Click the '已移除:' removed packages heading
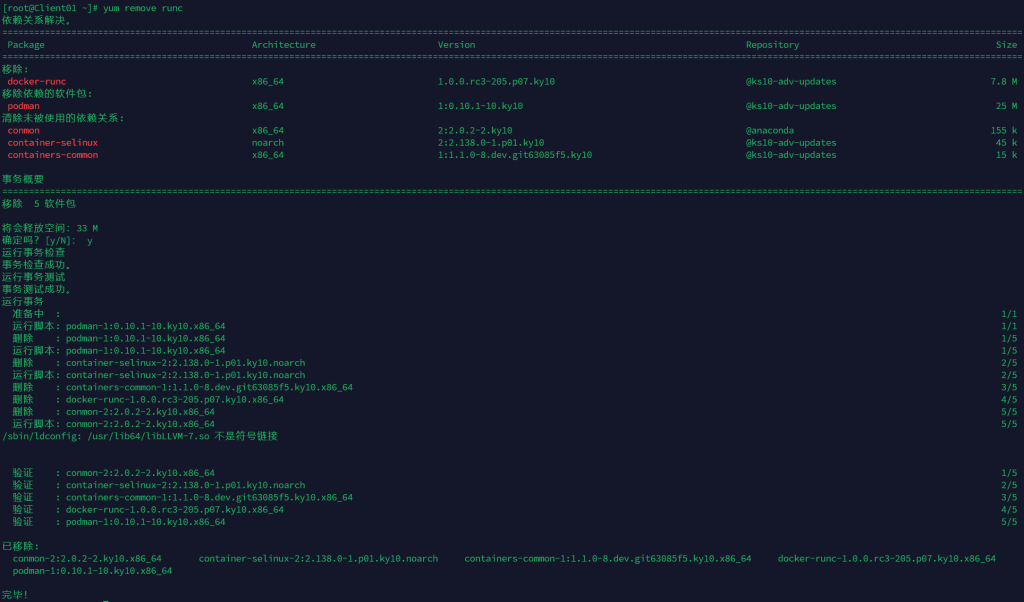 pyautogui.click(x=20, y=546)
